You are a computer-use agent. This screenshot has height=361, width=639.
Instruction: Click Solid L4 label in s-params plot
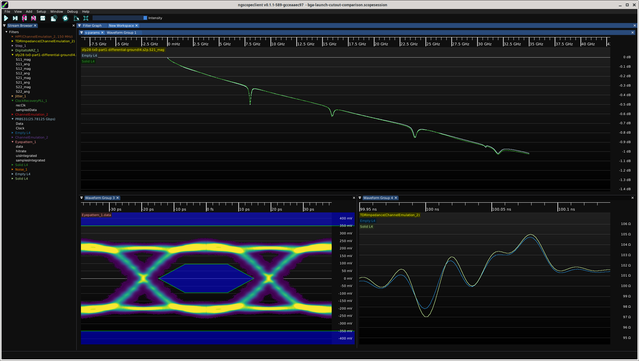click(x=88, y=62)
